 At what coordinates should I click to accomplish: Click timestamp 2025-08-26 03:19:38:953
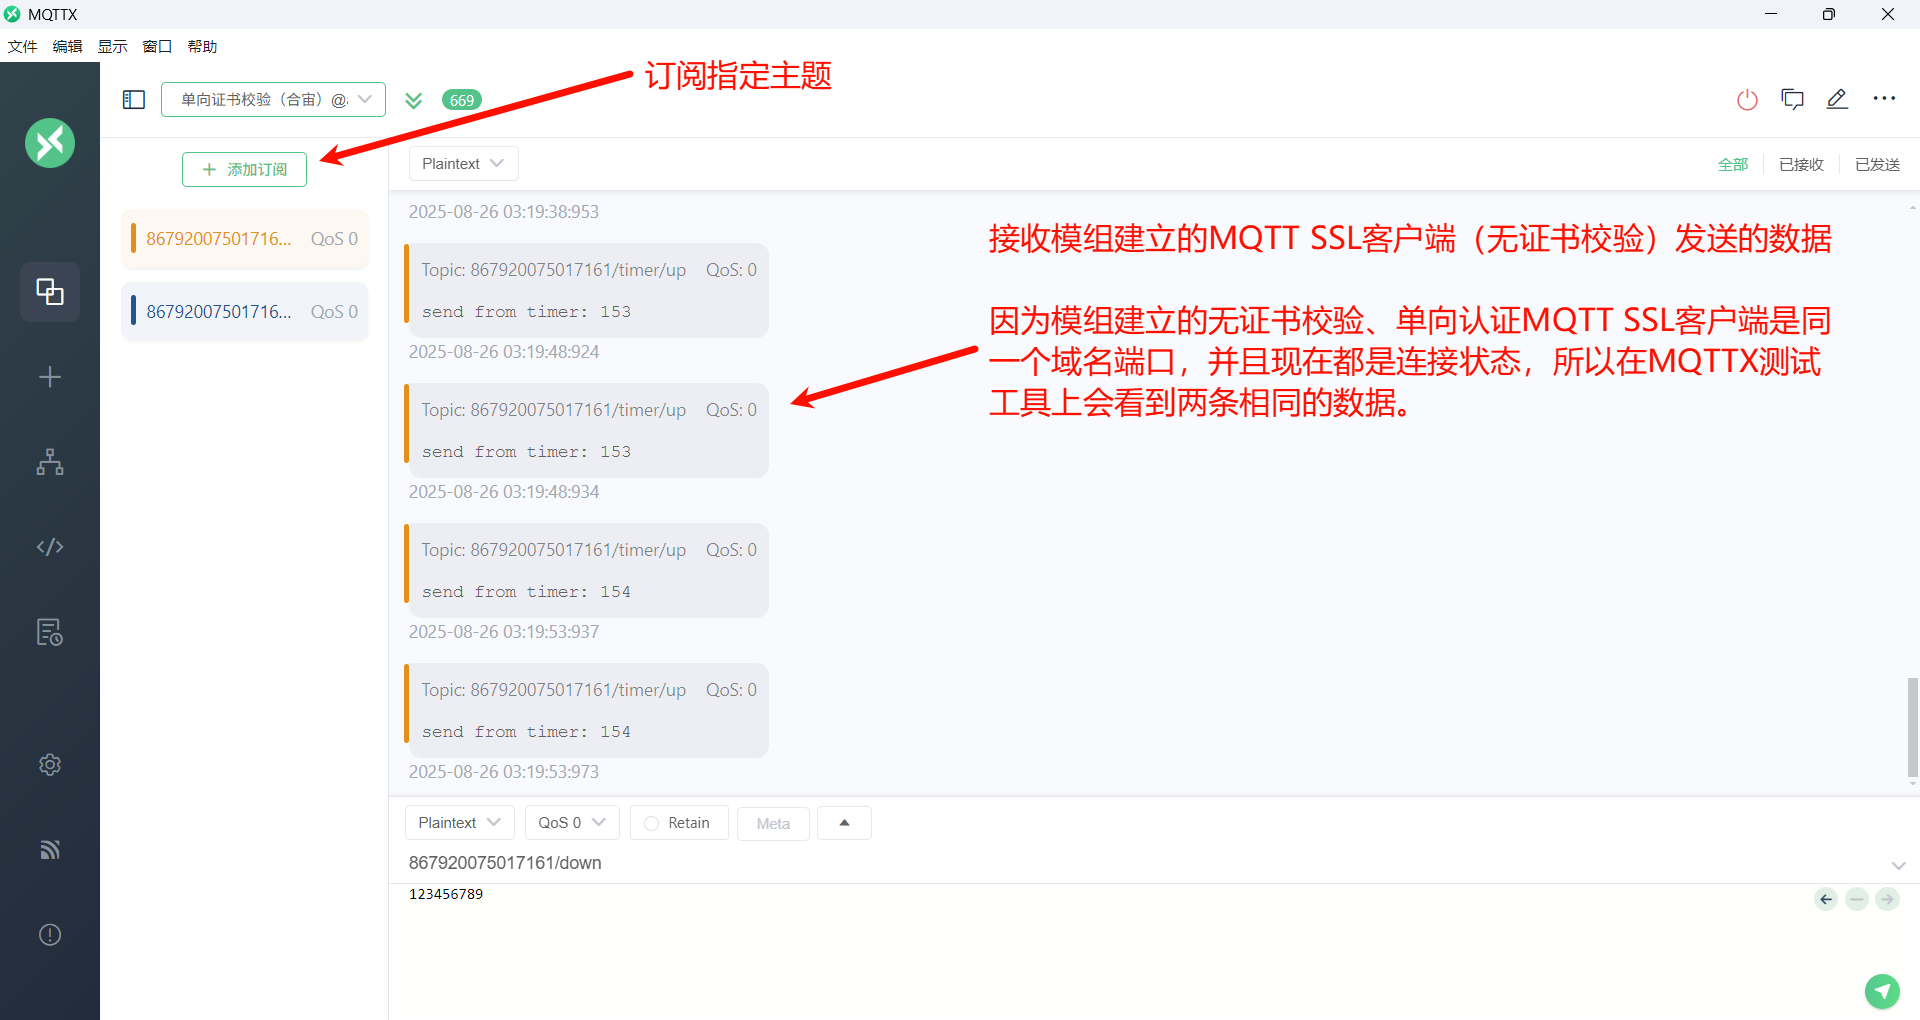[504, 212]
